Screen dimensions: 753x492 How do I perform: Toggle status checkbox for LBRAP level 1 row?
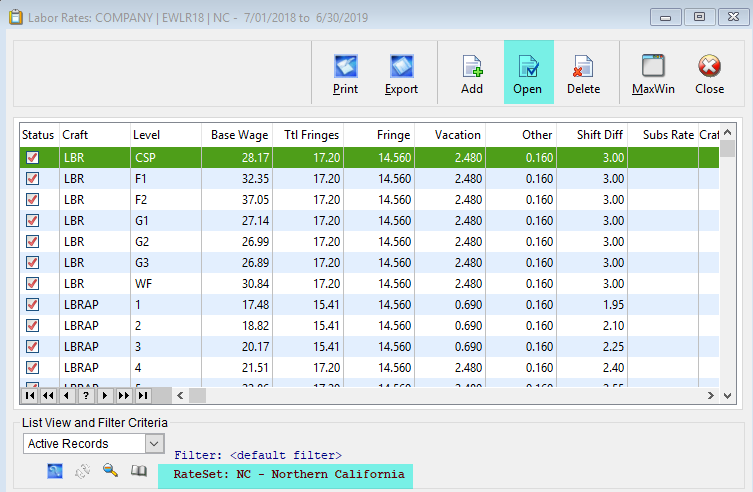coord(33,305)
